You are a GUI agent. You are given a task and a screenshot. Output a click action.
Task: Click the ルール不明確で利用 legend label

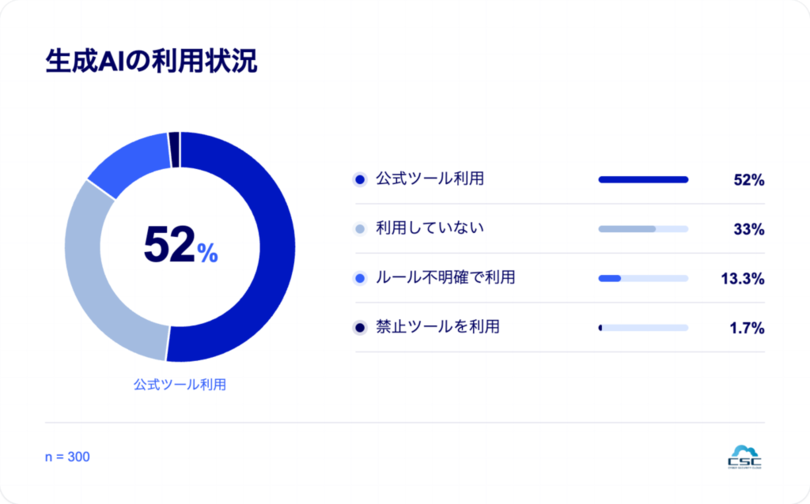[445, 278]
